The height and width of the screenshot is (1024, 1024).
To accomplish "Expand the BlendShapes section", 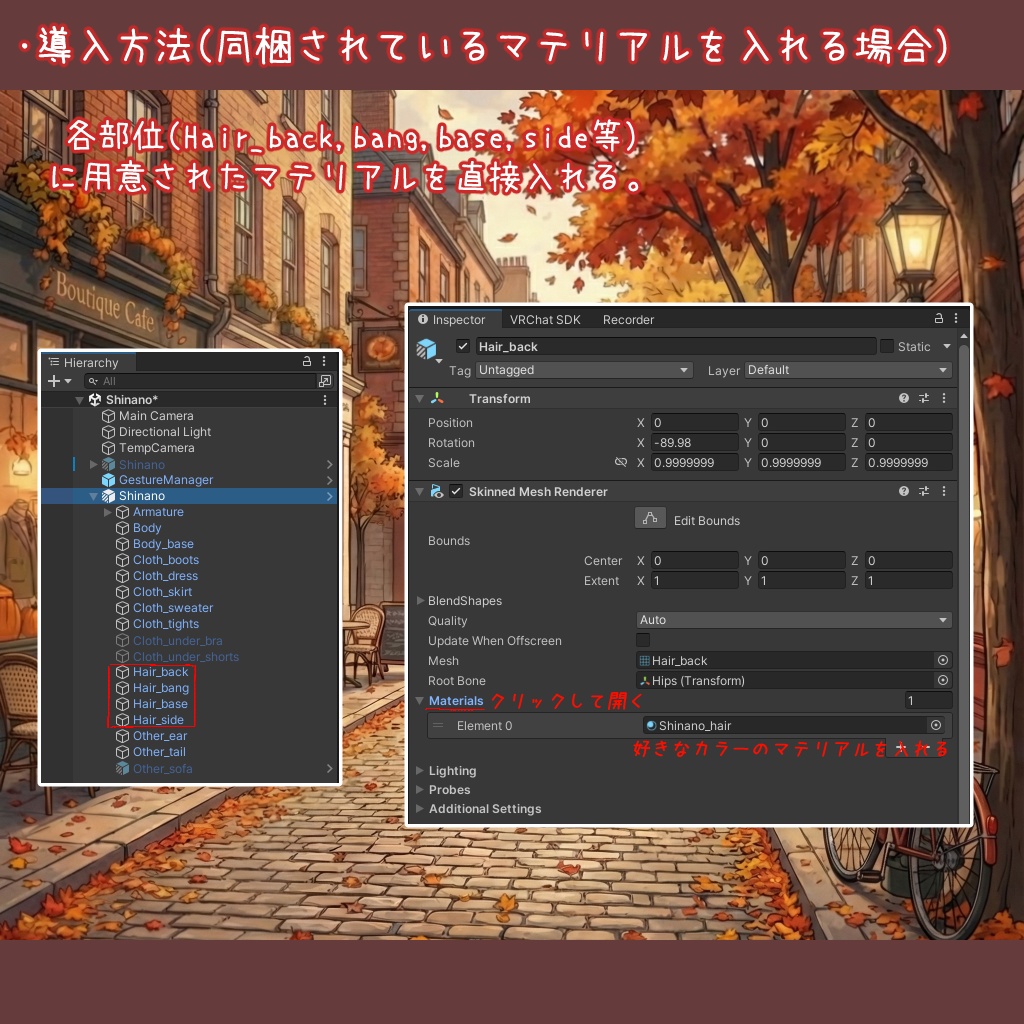I will [x=421, y=600].
